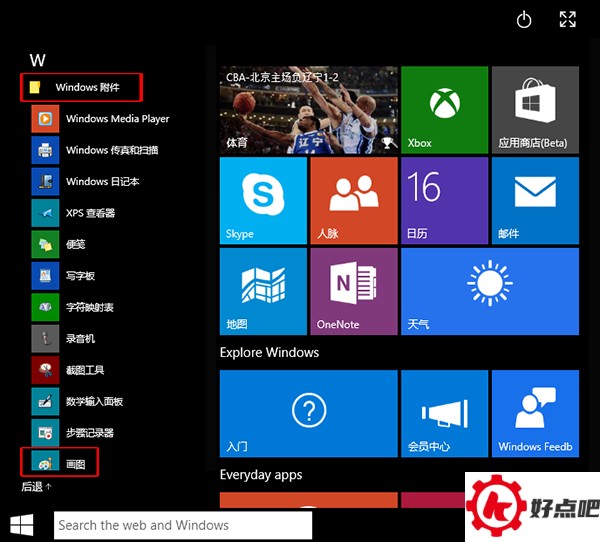Open Windows 日记本 icon
The width and height of the screenshot is (600, 542).
pyautogui.click(x=45, y=181)
